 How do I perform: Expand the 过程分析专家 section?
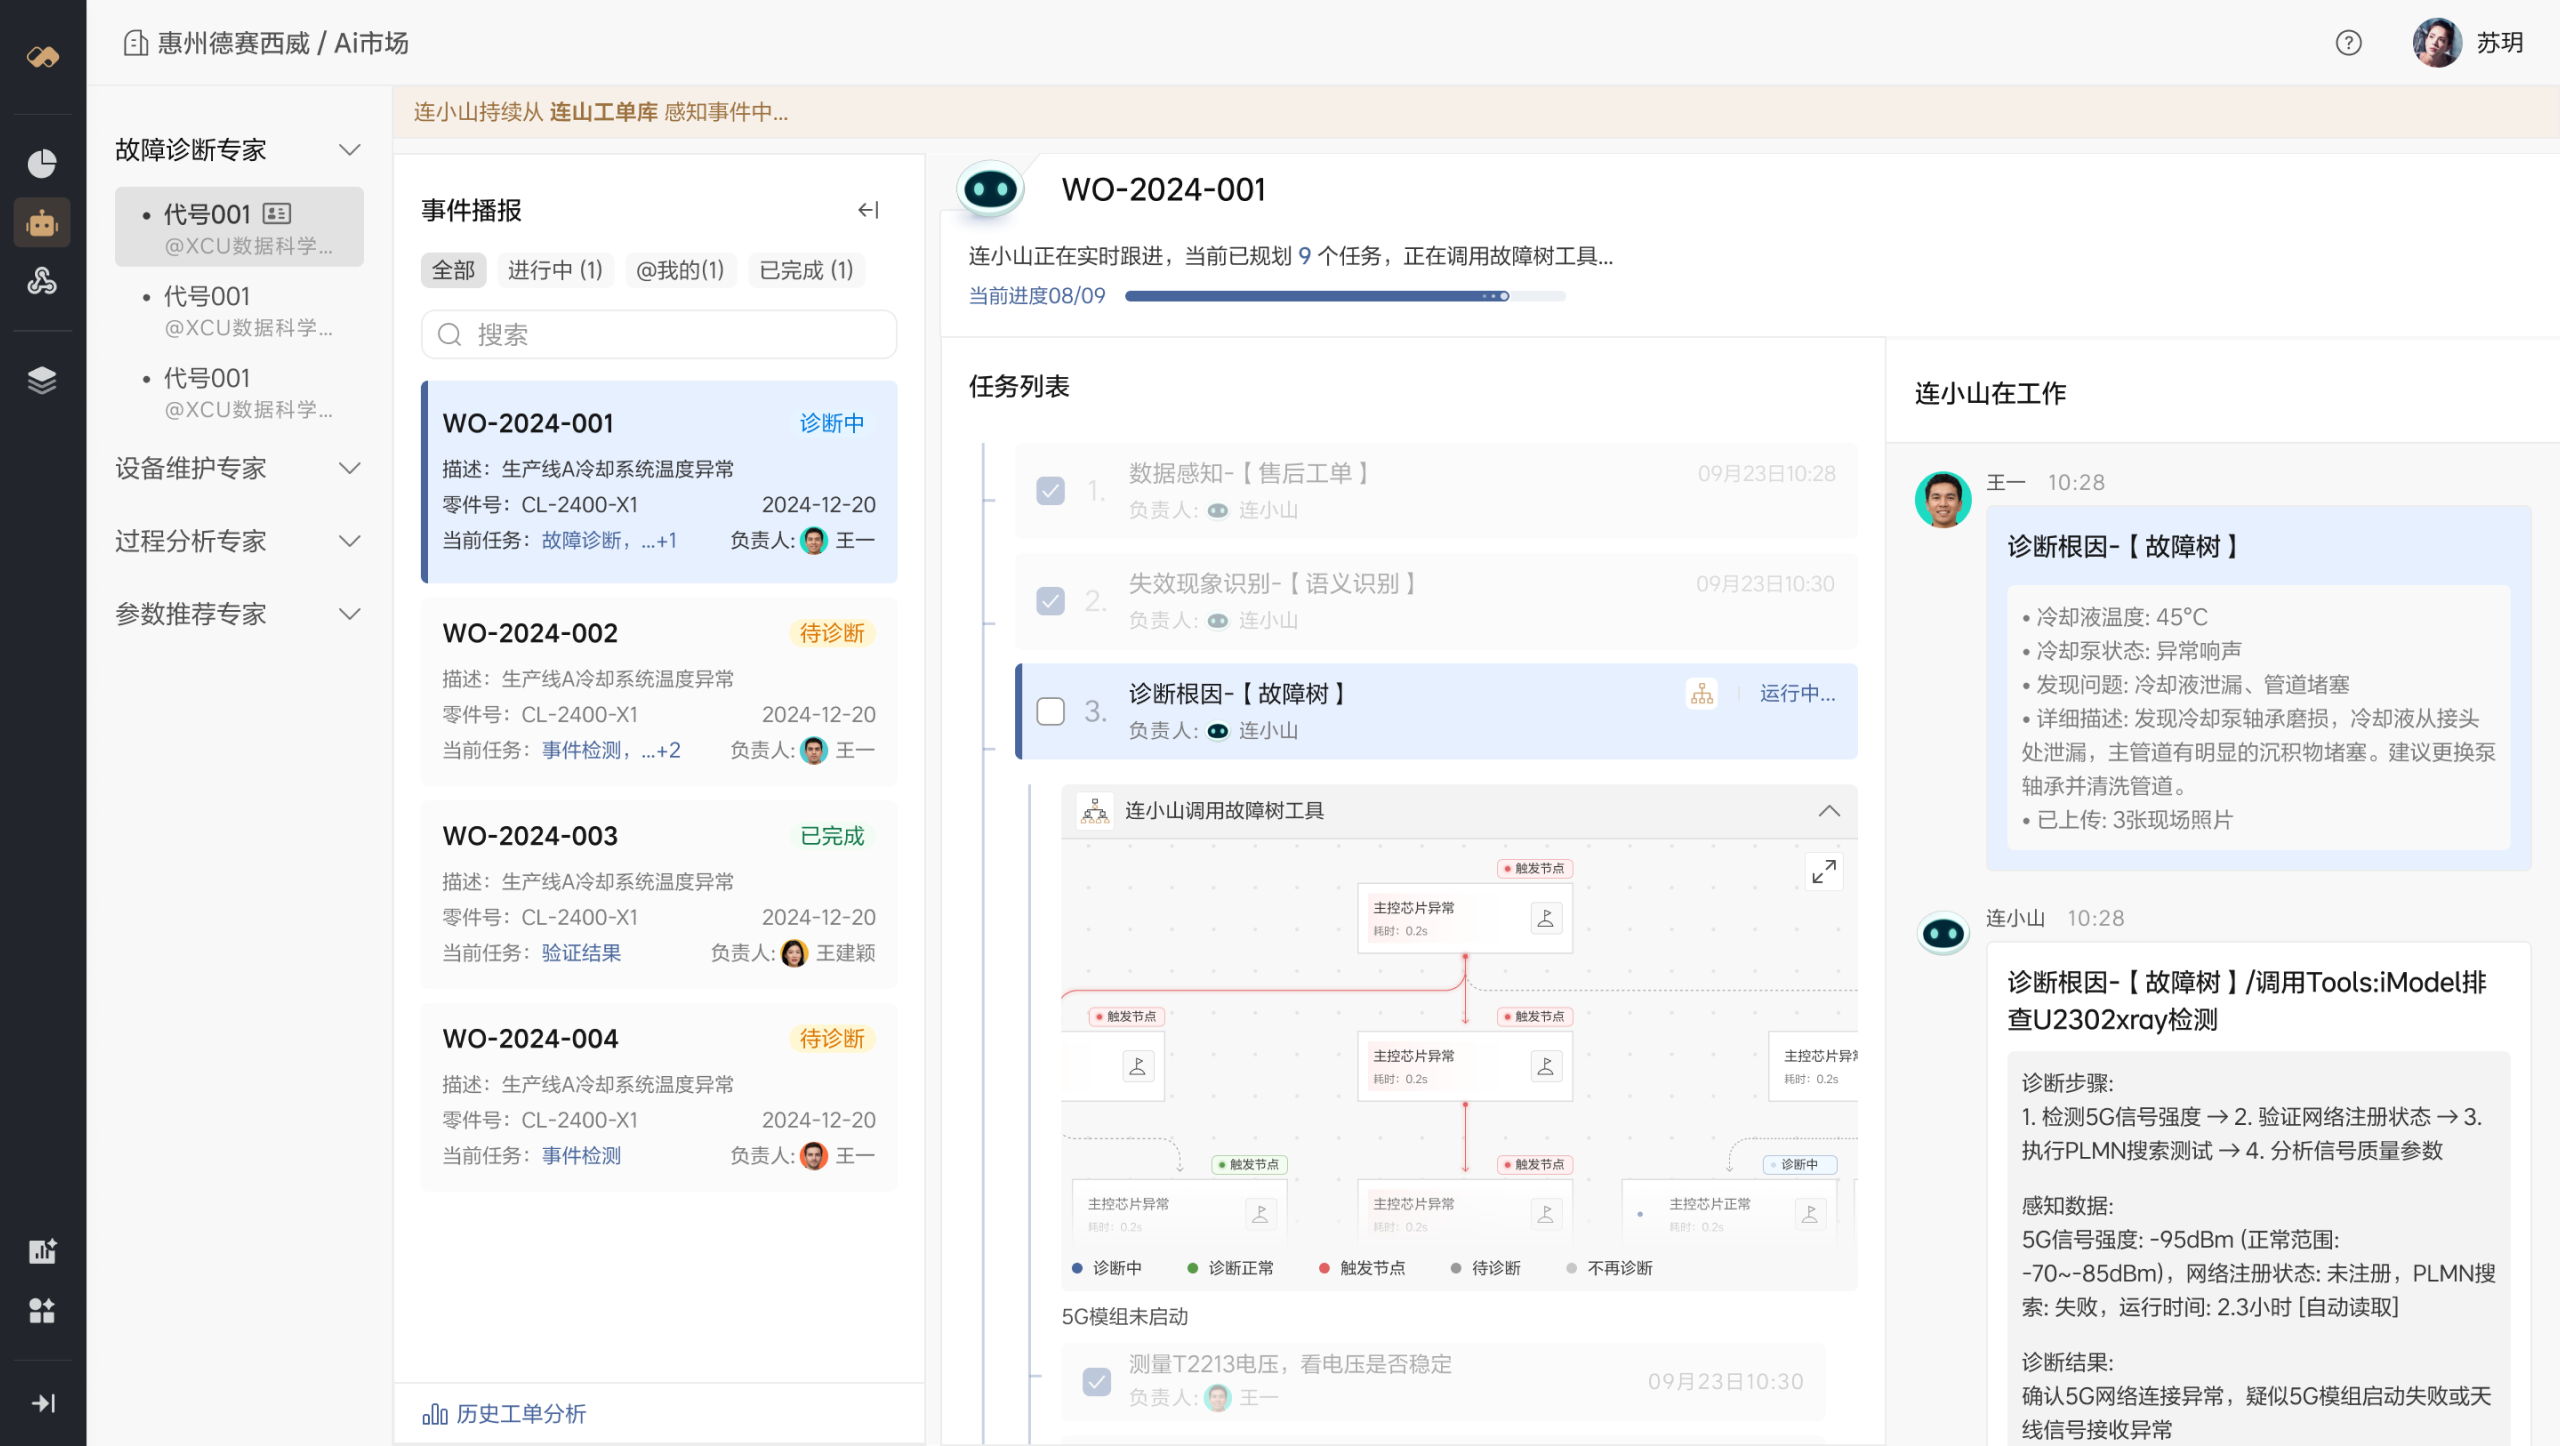(x=349, y=541)
